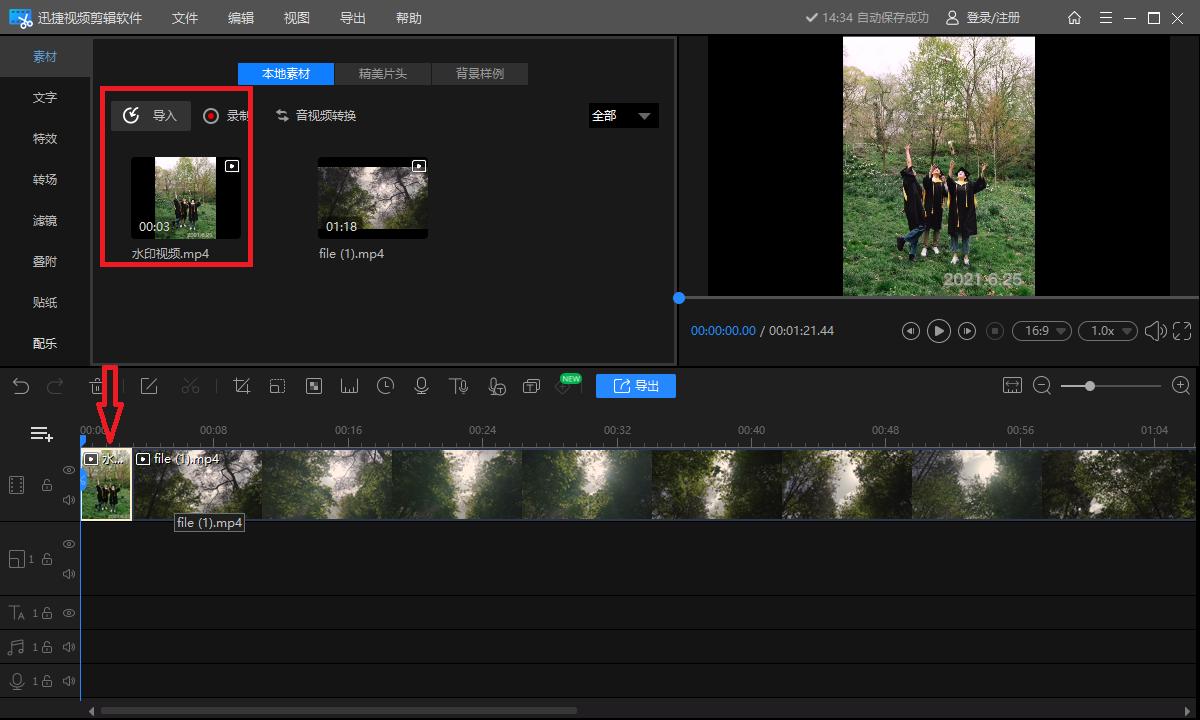This screenshot has width=1200, height=720.
Task: Click the add track icon
Action: click(x=41, y=433)
